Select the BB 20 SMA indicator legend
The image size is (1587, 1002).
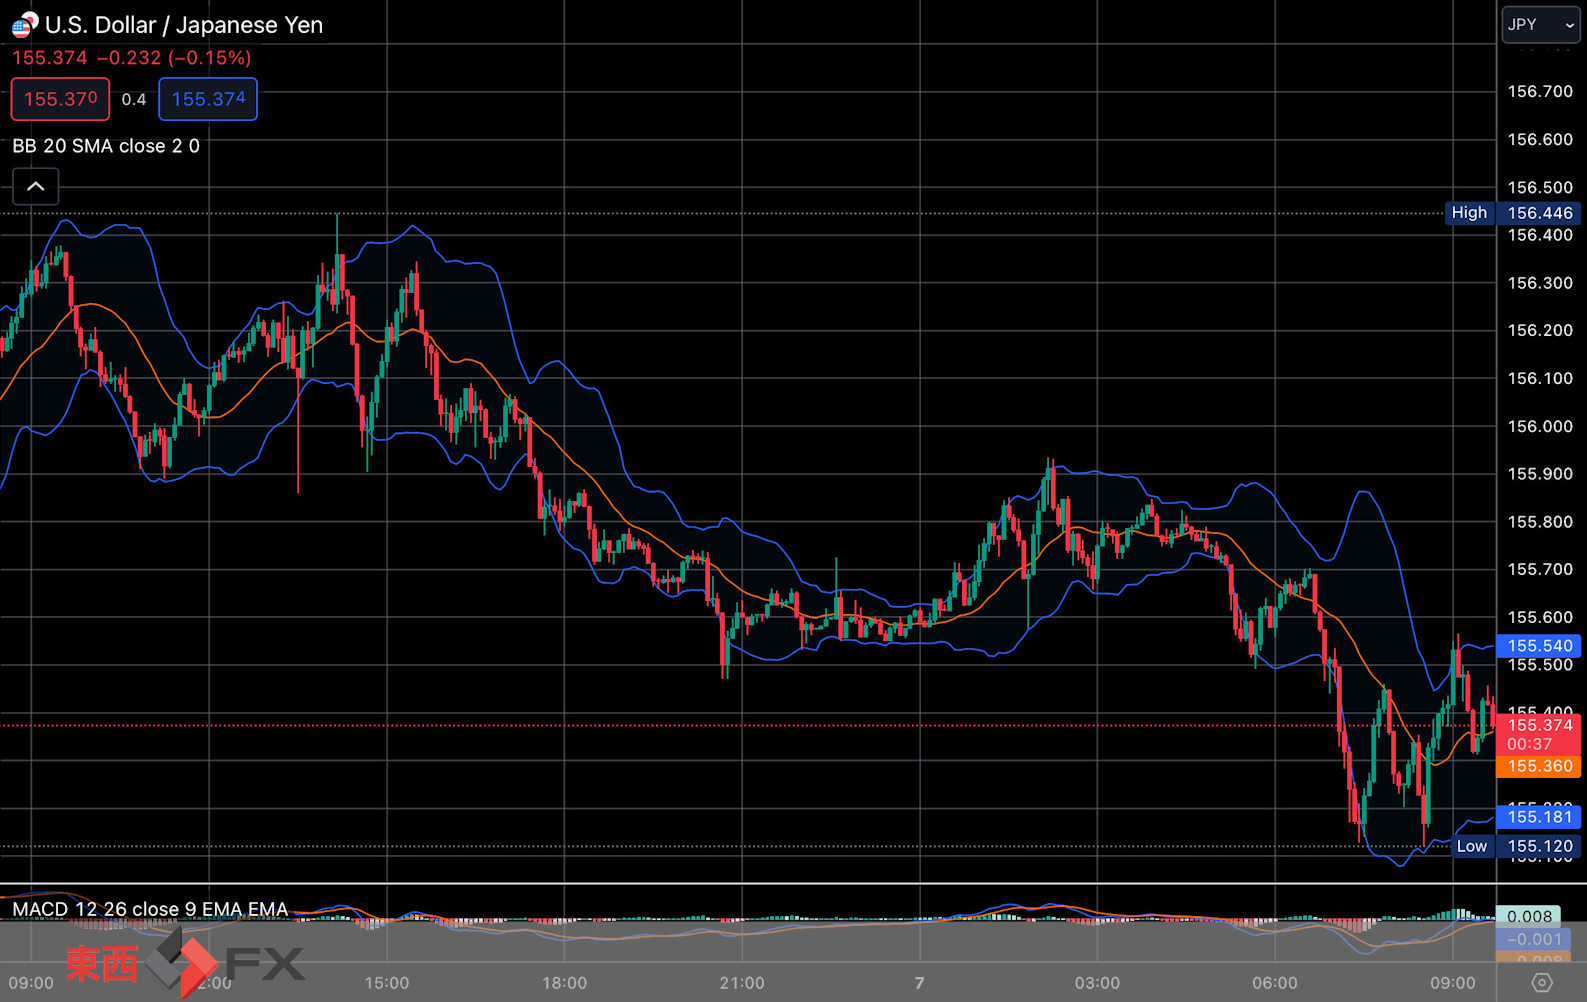pos(106,146)
